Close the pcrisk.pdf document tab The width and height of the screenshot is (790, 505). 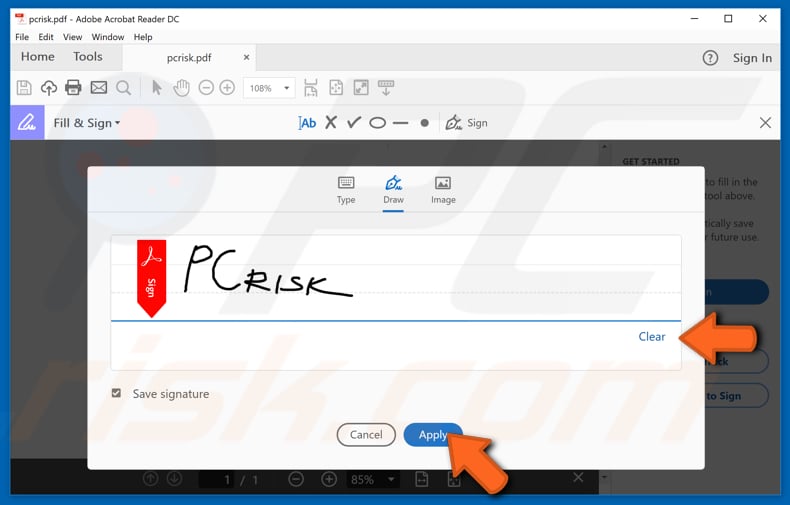[246, 57]
